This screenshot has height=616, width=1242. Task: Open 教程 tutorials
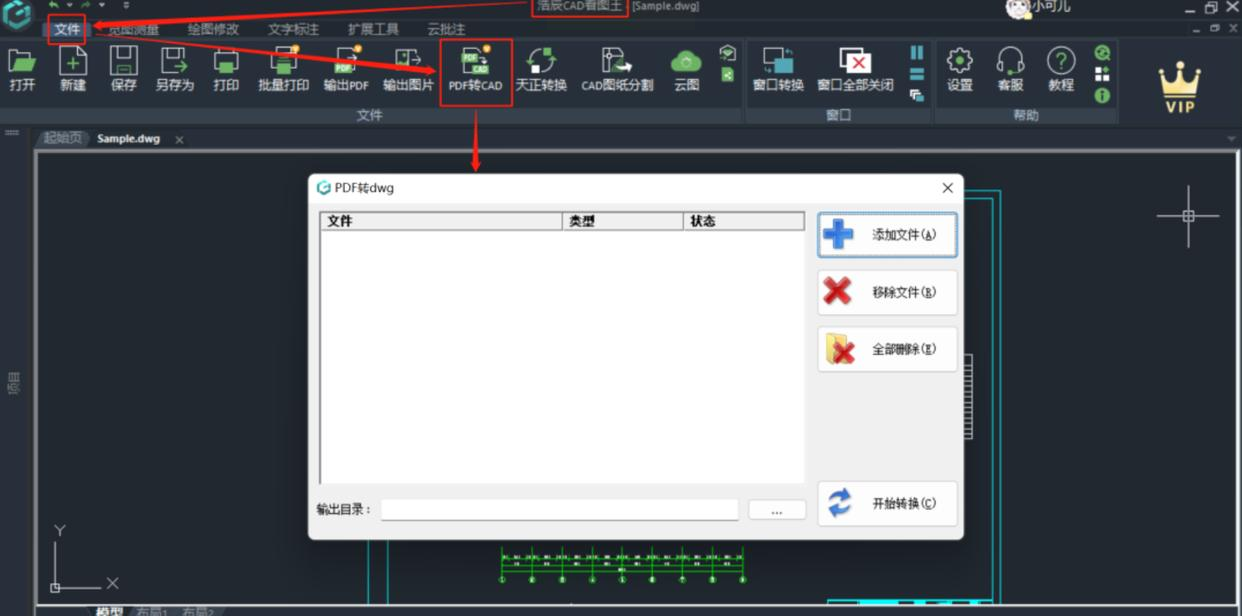point(1061,69)
